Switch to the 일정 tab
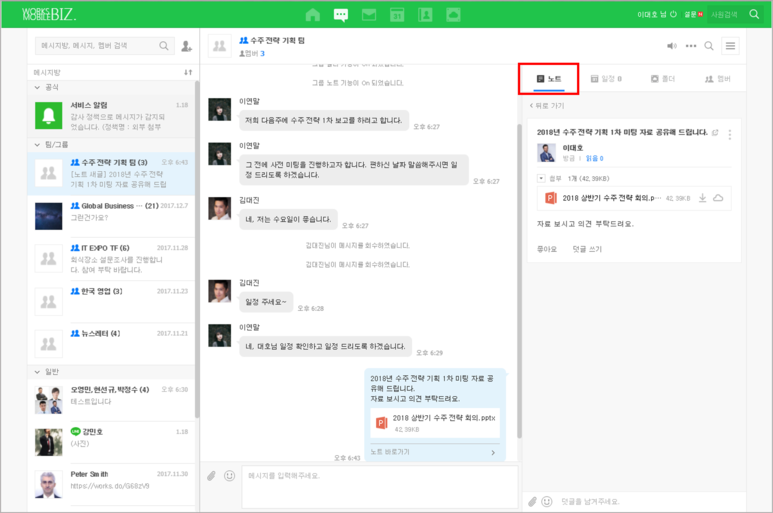 [606, 79]
